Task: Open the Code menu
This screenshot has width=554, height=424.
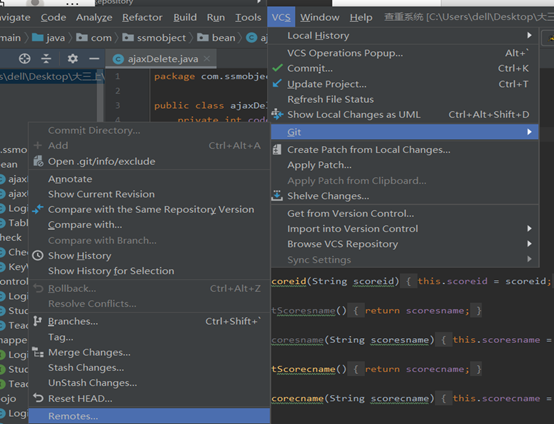Action: [x=53, y=17]
